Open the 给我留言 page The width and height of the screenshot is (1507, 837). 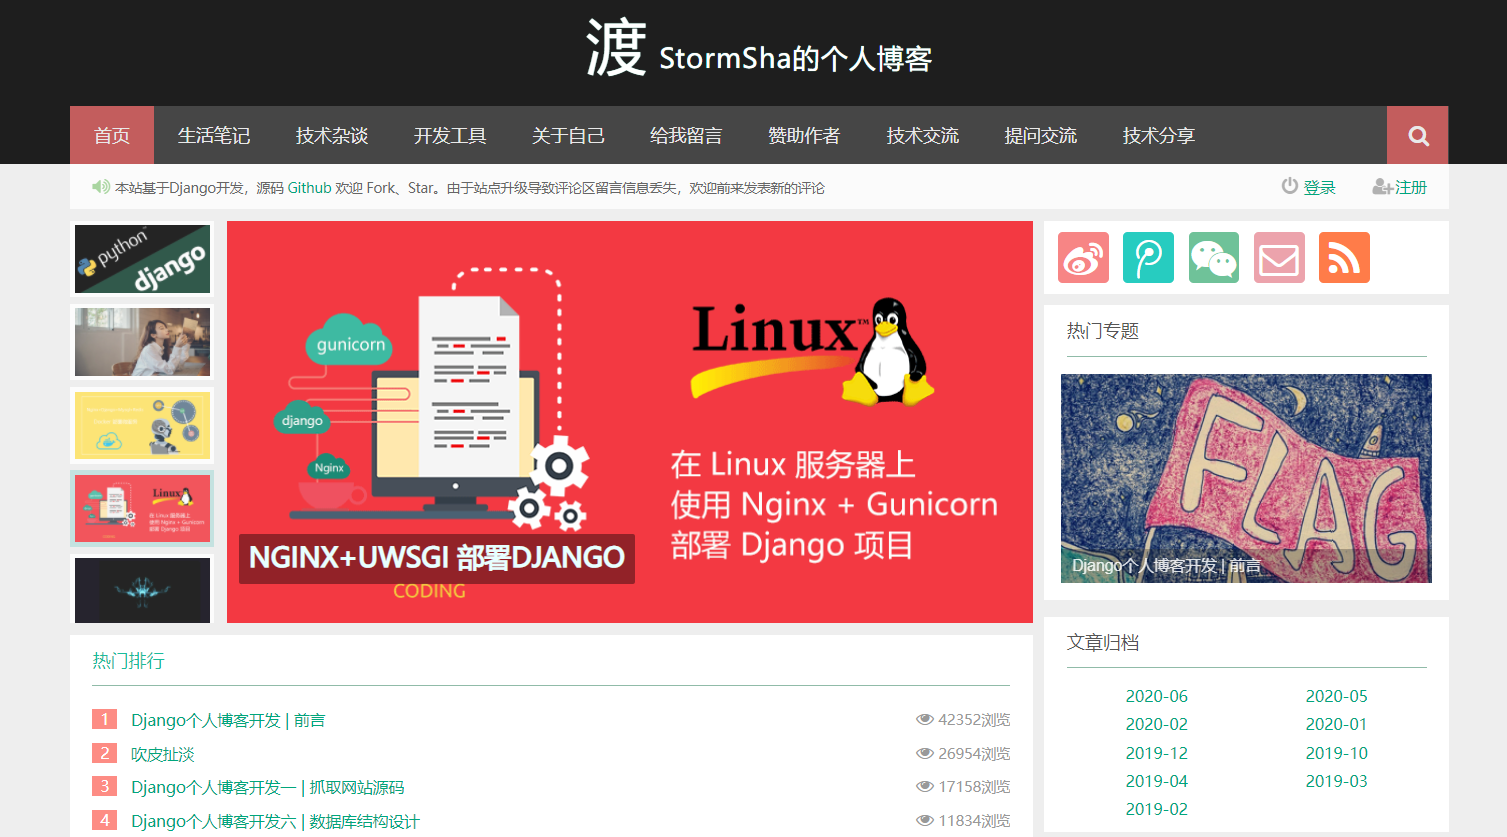tap(686, 135)
